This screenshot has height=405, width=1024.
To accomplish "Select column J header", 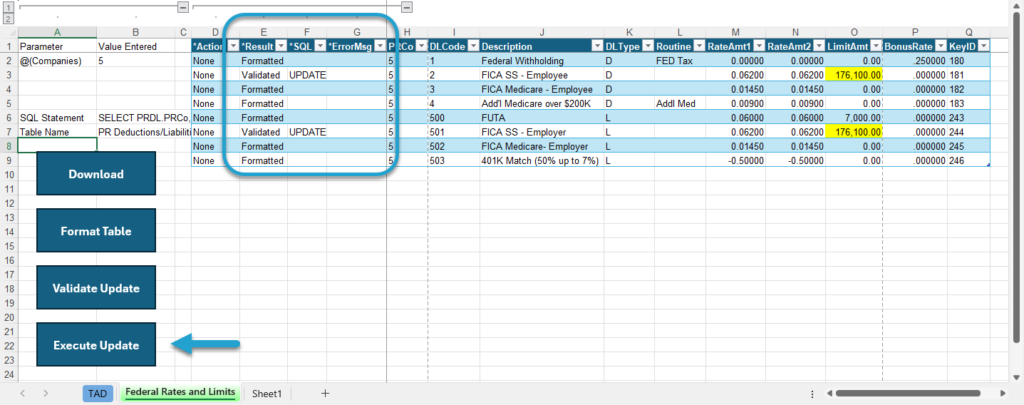I will pos(541,32).
